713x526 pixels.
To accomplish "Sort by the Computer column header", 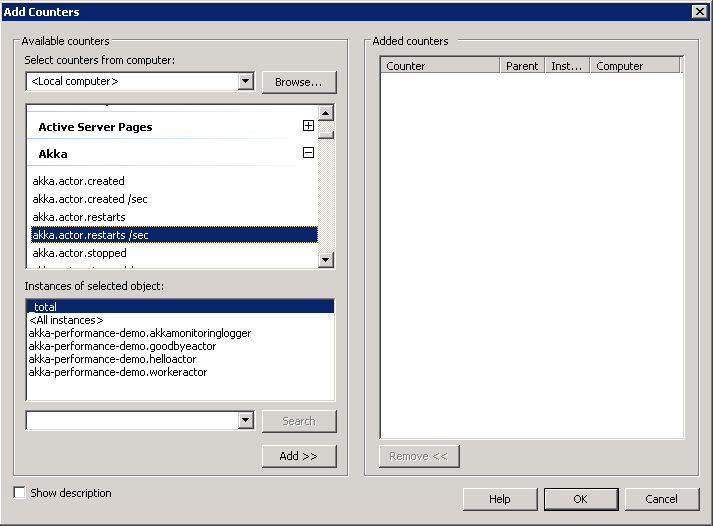I will click(x=635, y=65).
